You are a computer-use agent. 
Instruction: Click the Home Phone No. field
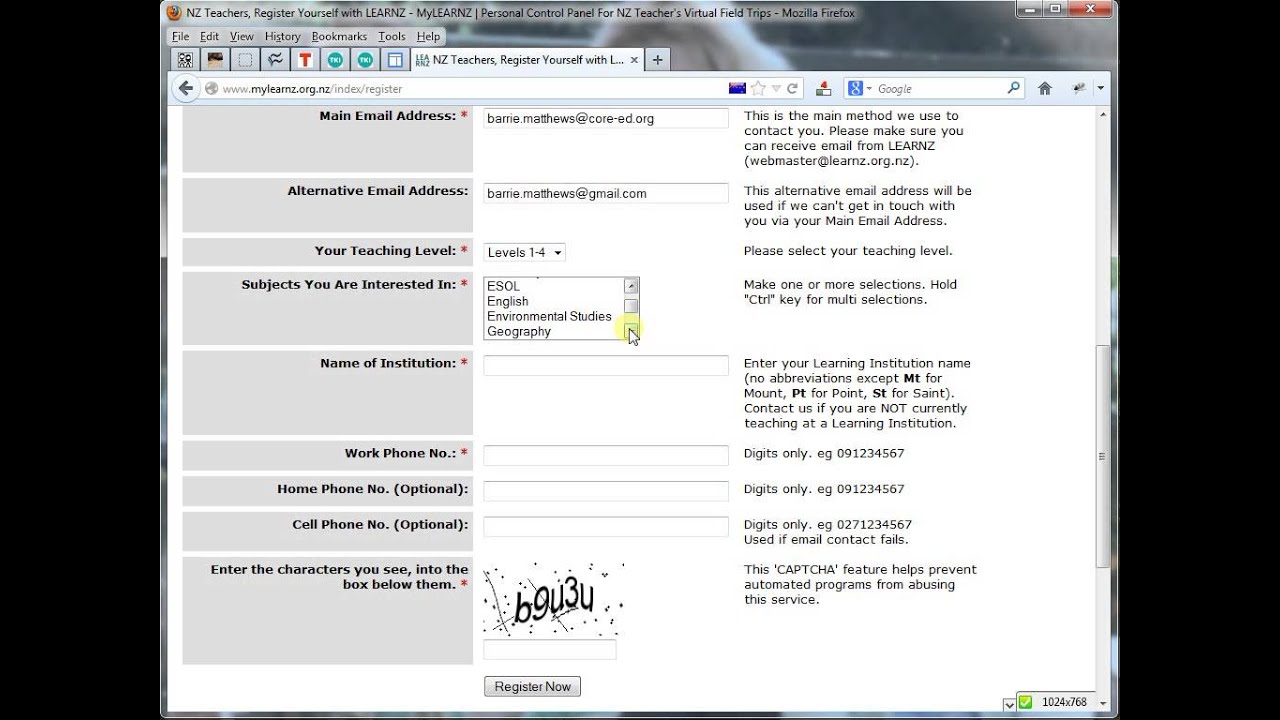pos(606,491)
